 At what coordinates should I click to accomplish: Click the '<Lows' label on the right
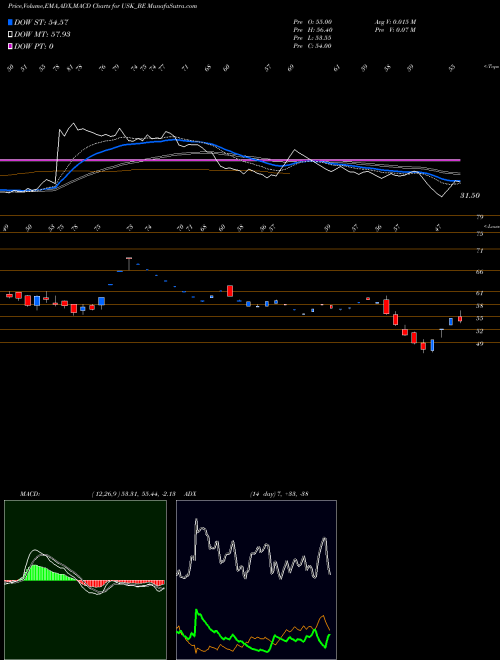tap(491, 226)
